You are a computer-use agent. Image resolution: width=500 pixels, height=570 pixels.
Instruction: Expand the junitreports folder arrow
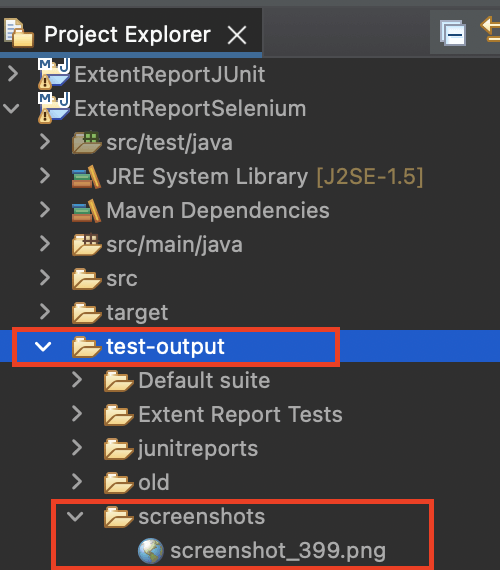point(77,448)
